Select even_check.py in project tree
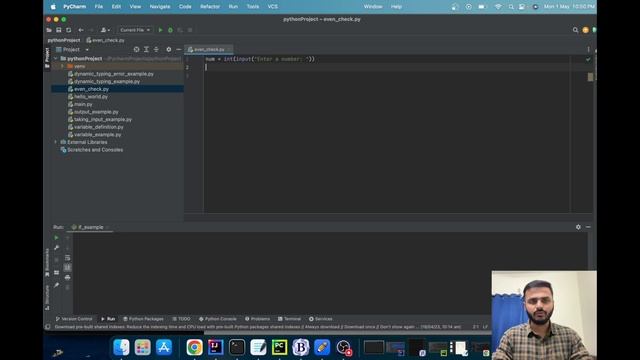This screenshot has width=640, height=360. coord(91,89)
